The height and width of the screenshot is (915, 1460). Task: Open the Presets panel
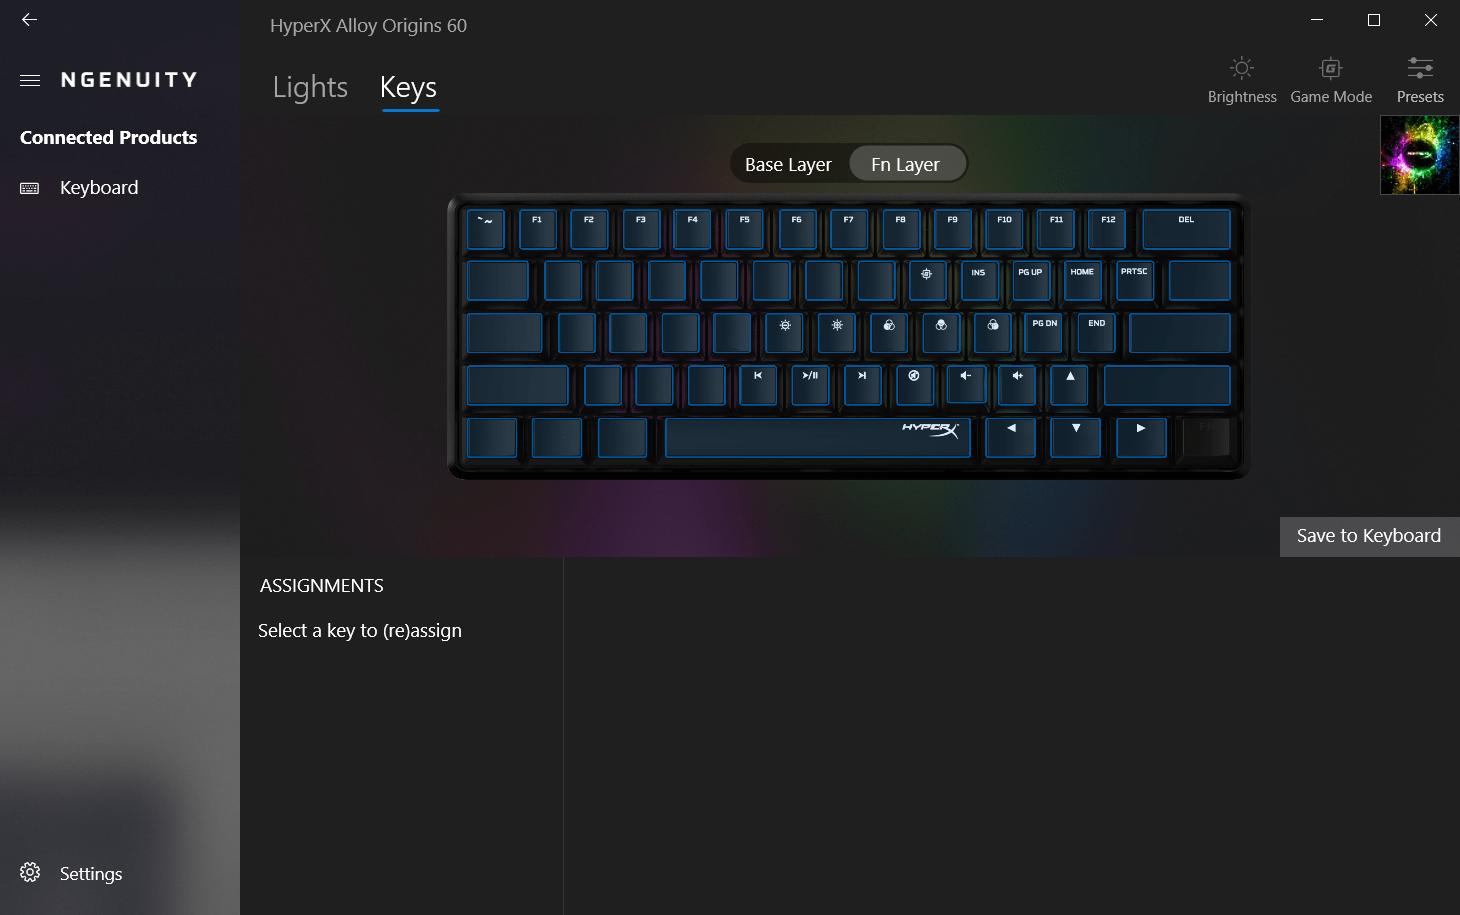pyautogui.click(x=1420, y=80)
